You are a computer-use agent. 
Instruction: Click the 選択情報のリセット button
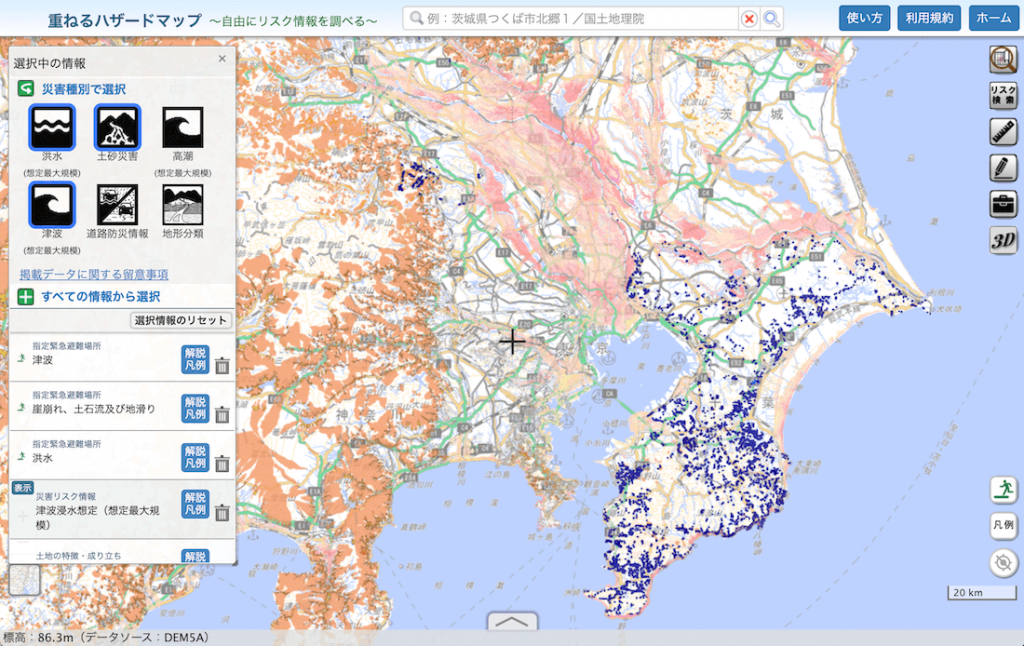[181, 321]
